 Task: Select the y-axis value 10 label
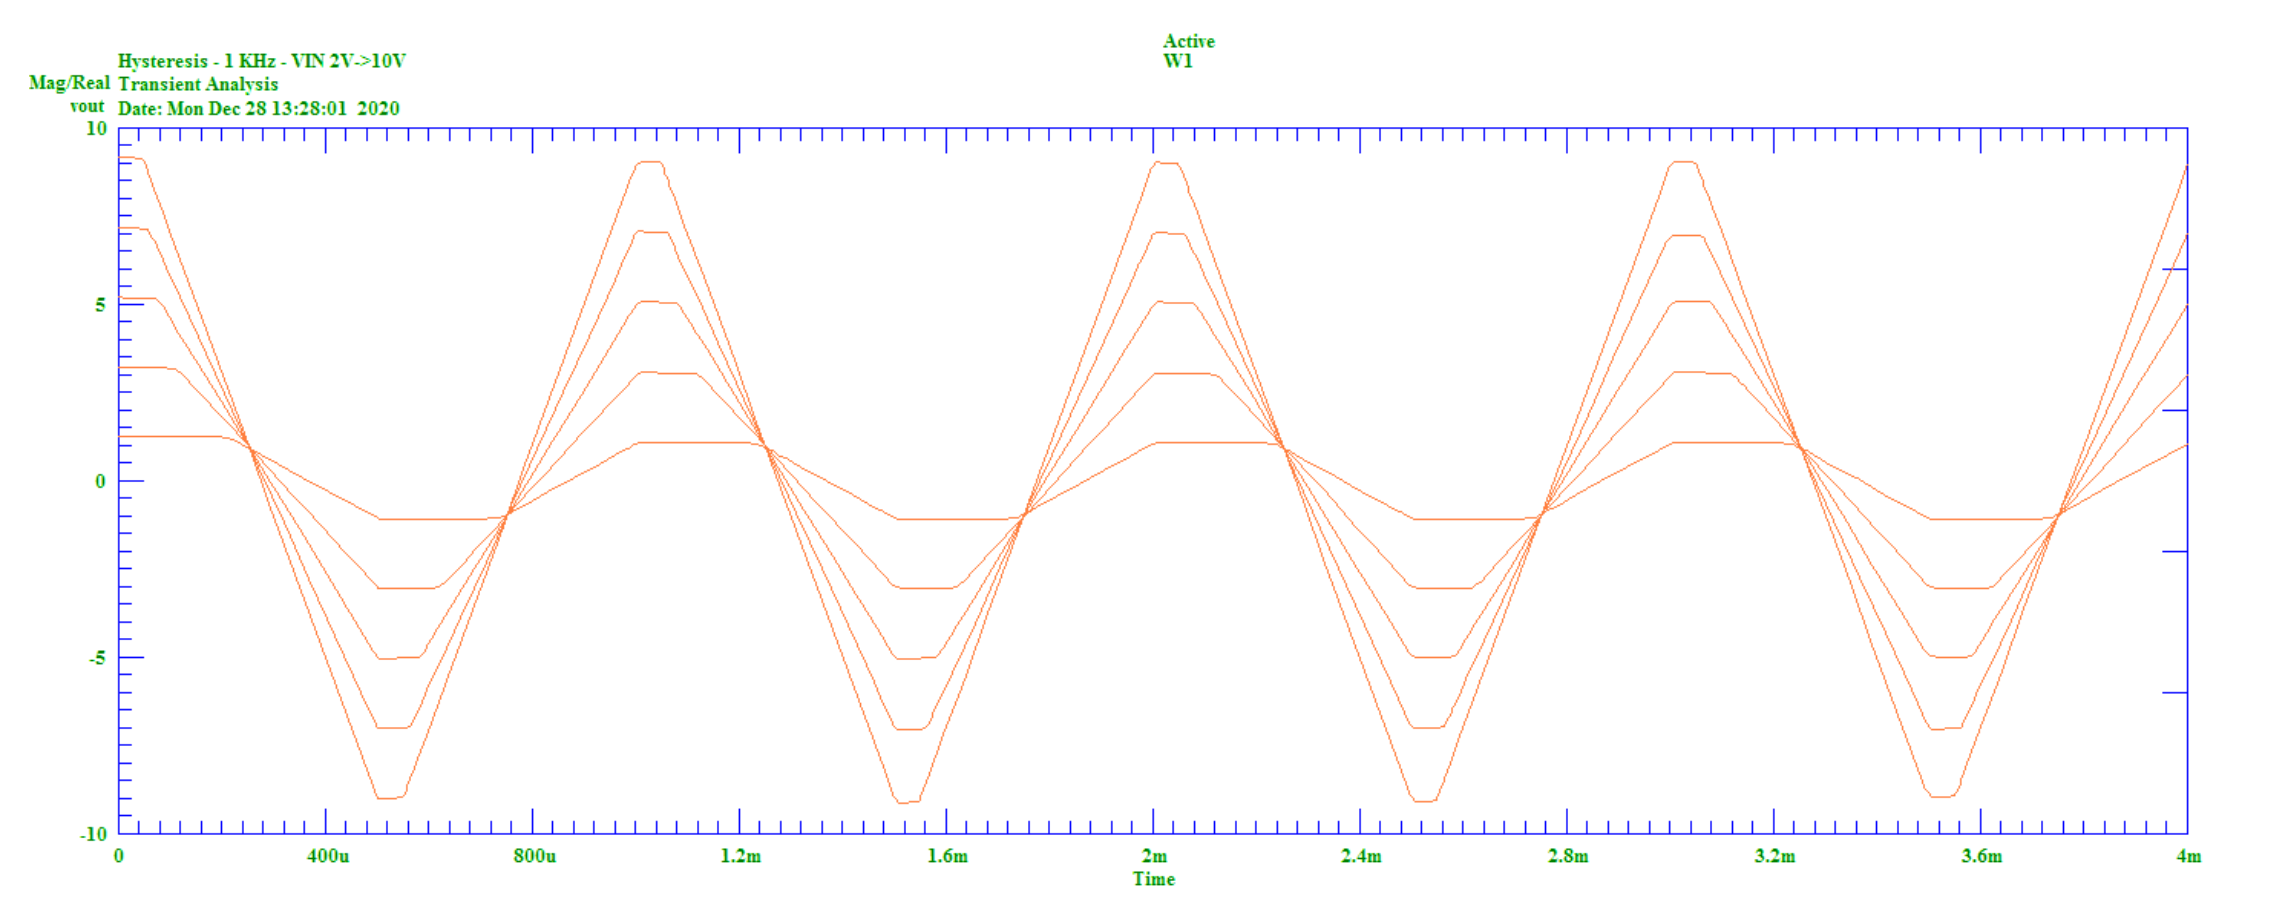coord(96,128)
